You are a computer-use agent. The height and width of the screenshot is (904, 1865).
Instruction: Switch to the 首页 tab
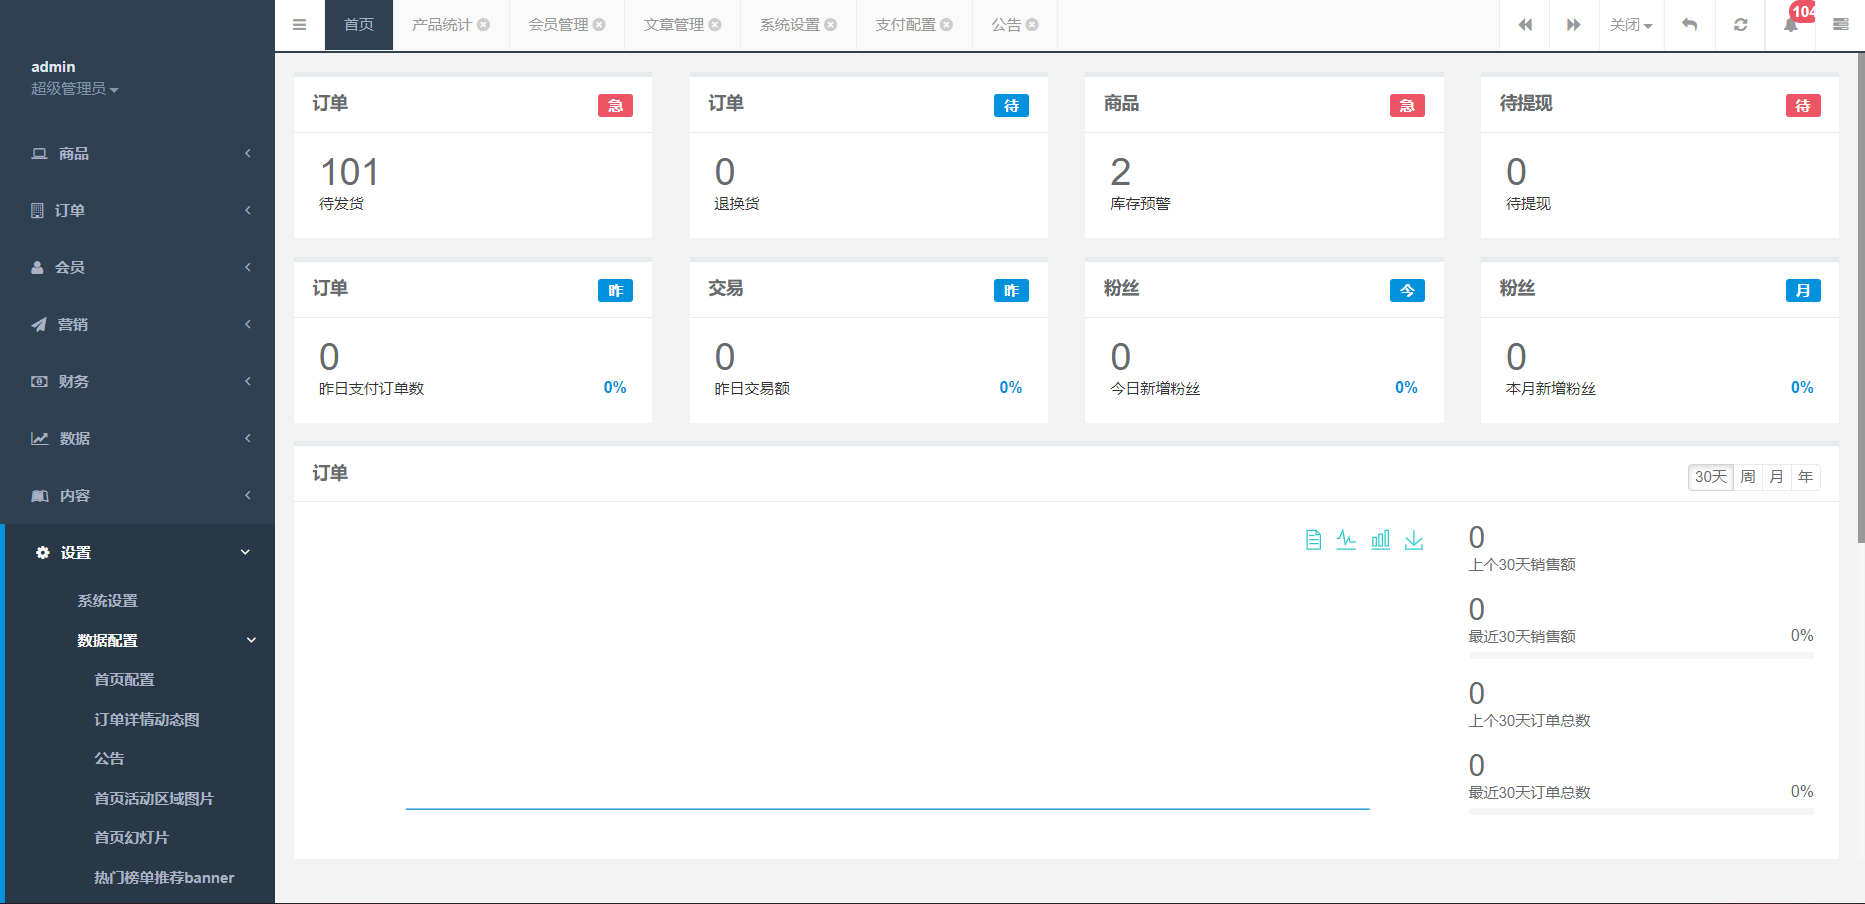(x=359, y=25)
